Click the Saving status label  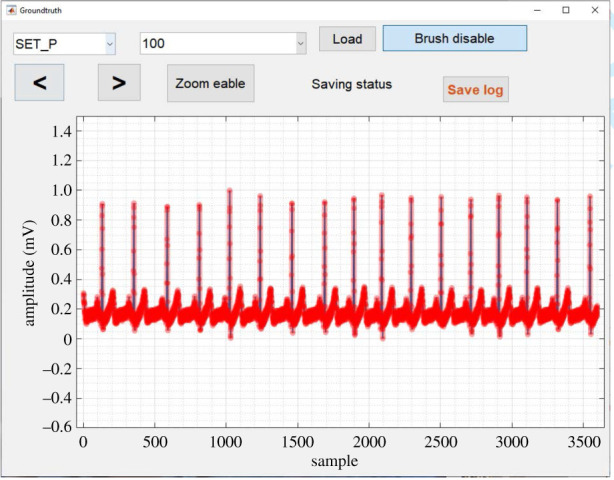click(x=352, y=84)
